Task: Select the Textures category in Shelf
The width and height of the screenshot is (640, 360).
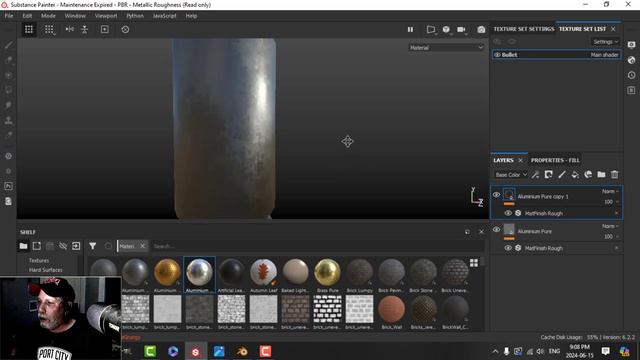Action: coord(39,260)
